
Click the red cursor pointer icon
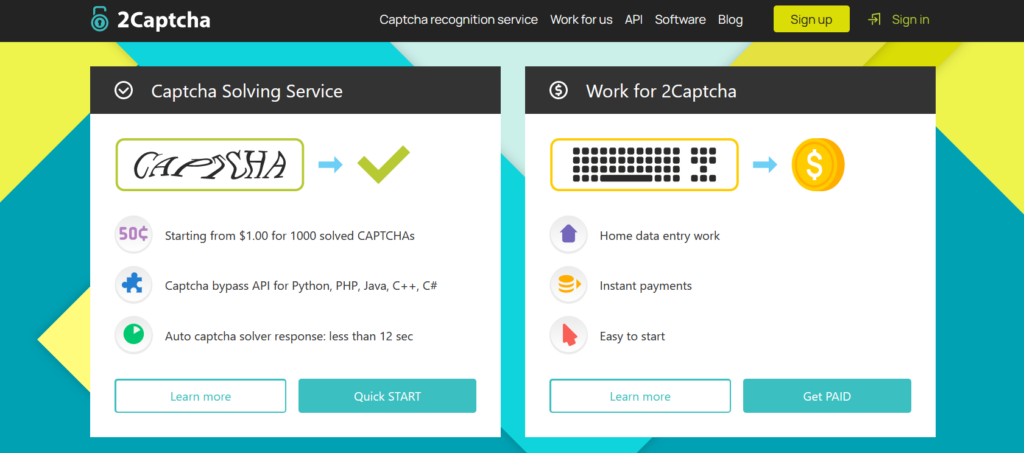(569, 336)
